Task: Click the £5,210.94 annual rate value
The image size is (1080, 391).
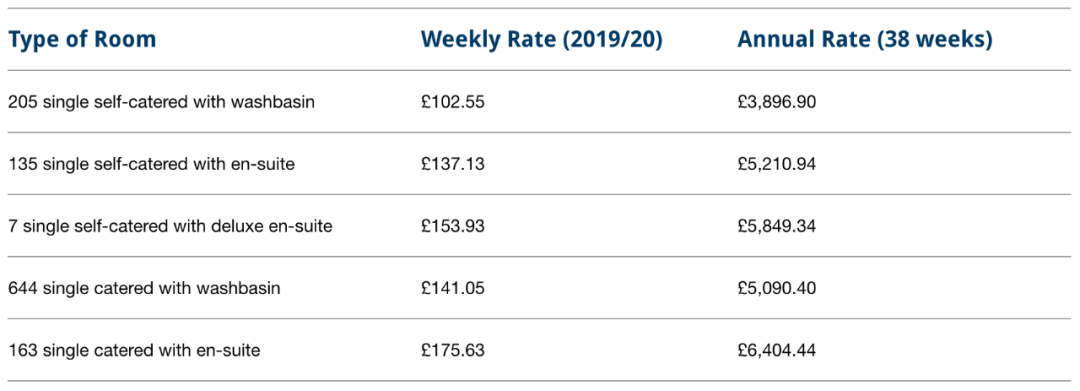Action: pyautogui.click(x=776, y=165)
